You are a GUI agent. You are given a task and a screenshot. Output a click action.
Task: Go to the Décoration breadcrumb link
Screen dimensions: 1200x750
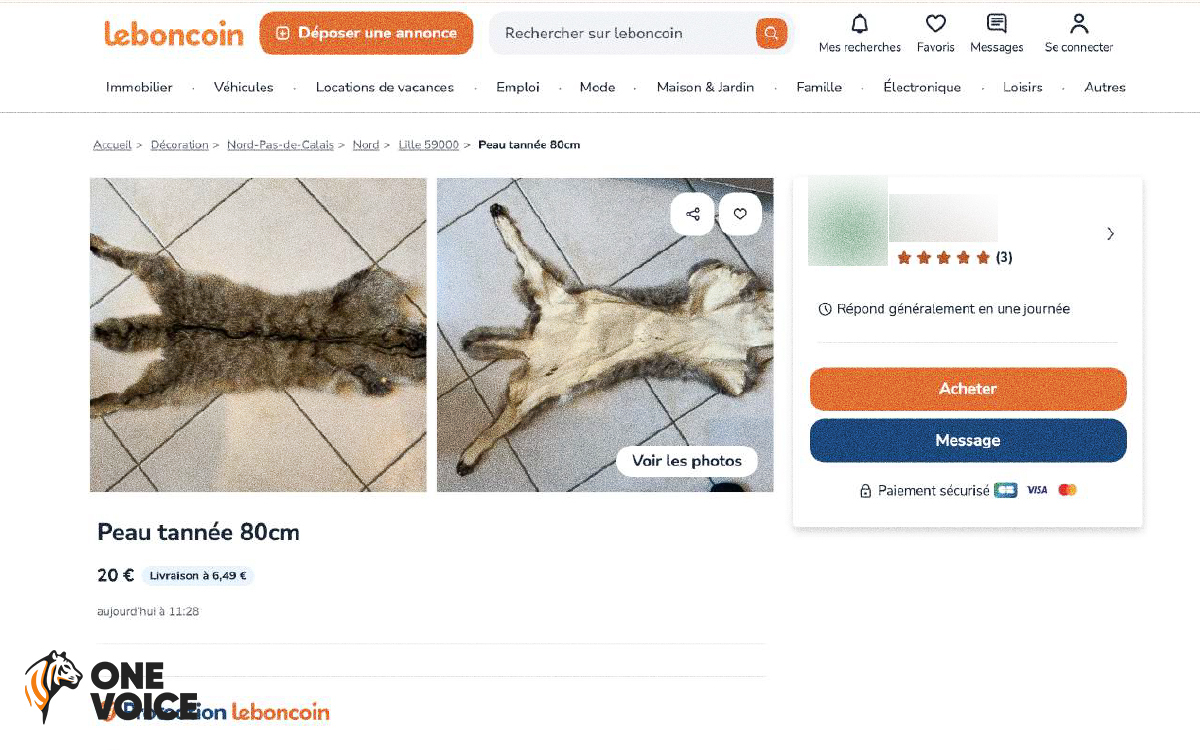coord(179,145)
